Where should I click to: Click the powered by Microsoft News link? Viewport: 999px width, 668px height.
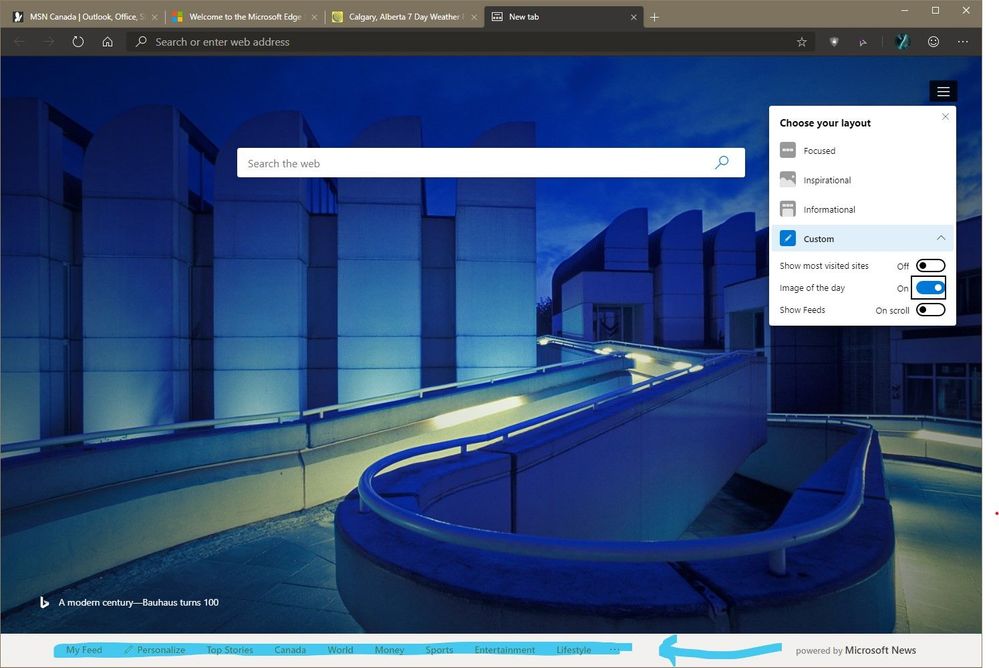[856, 650]
